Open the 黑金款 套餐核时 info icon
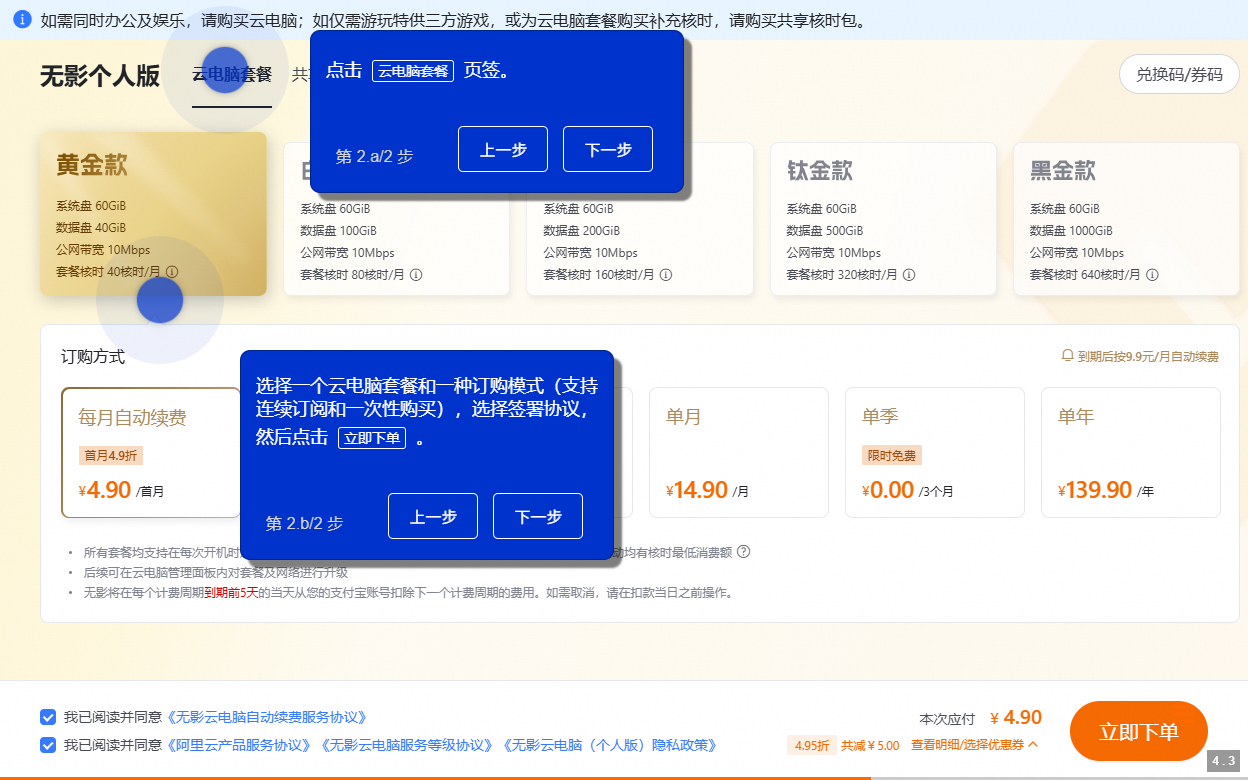 click(1151, 274)
